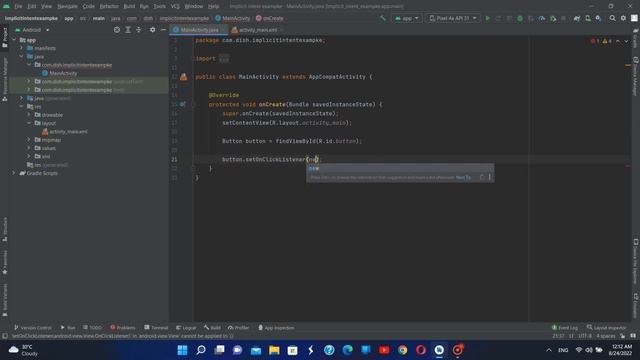
Task: Toggle the Structure tool window stripe
Action: (4, 229)
